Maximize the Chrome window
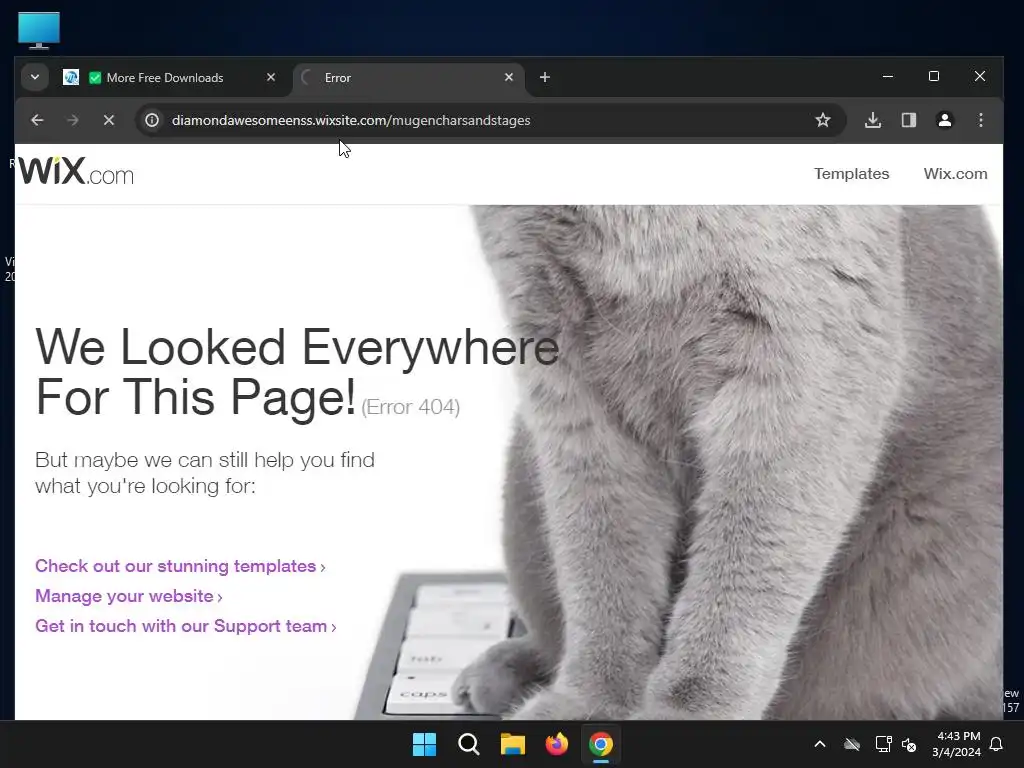1024x768 pixels. (934, 76)
